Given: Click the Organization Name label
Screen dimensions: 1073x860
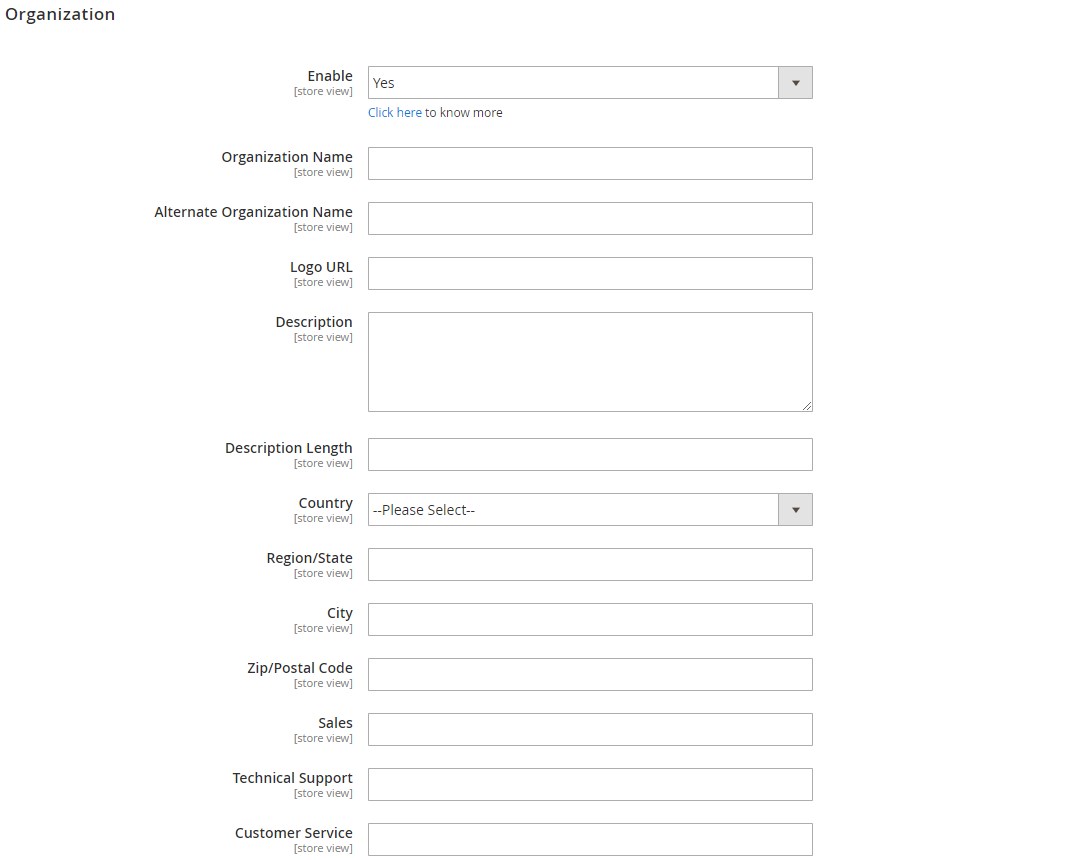Looking at the screenshot, I should pos(287,157).
